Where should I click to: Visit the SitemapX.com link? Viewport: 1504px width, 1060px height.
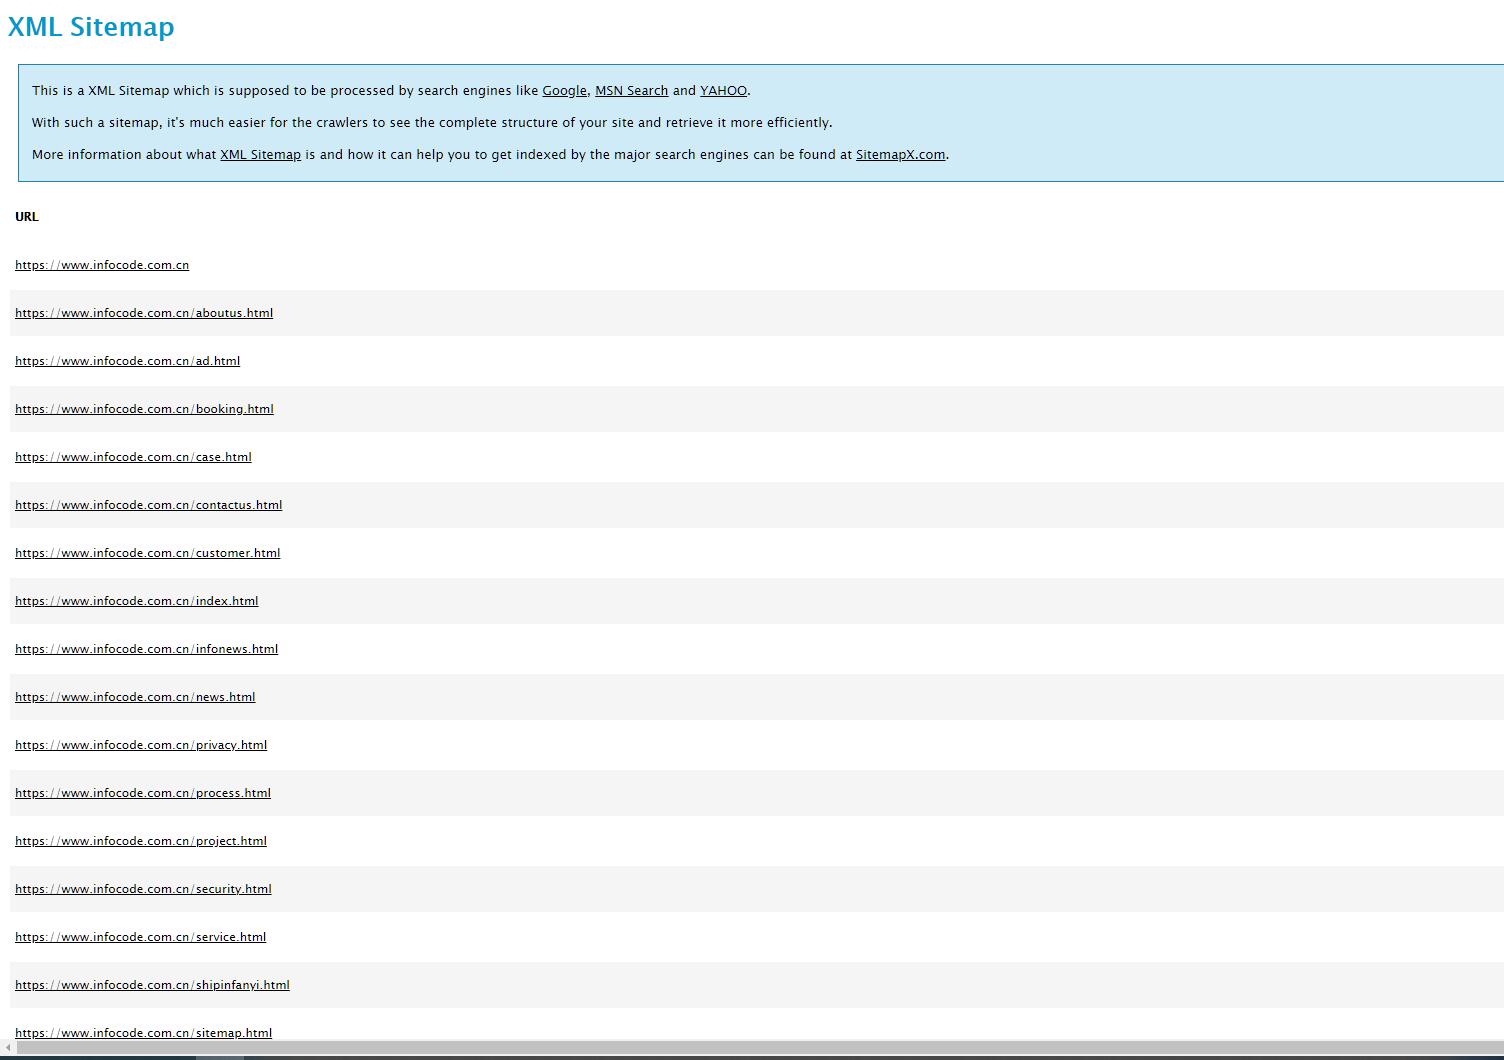point(900,155)
